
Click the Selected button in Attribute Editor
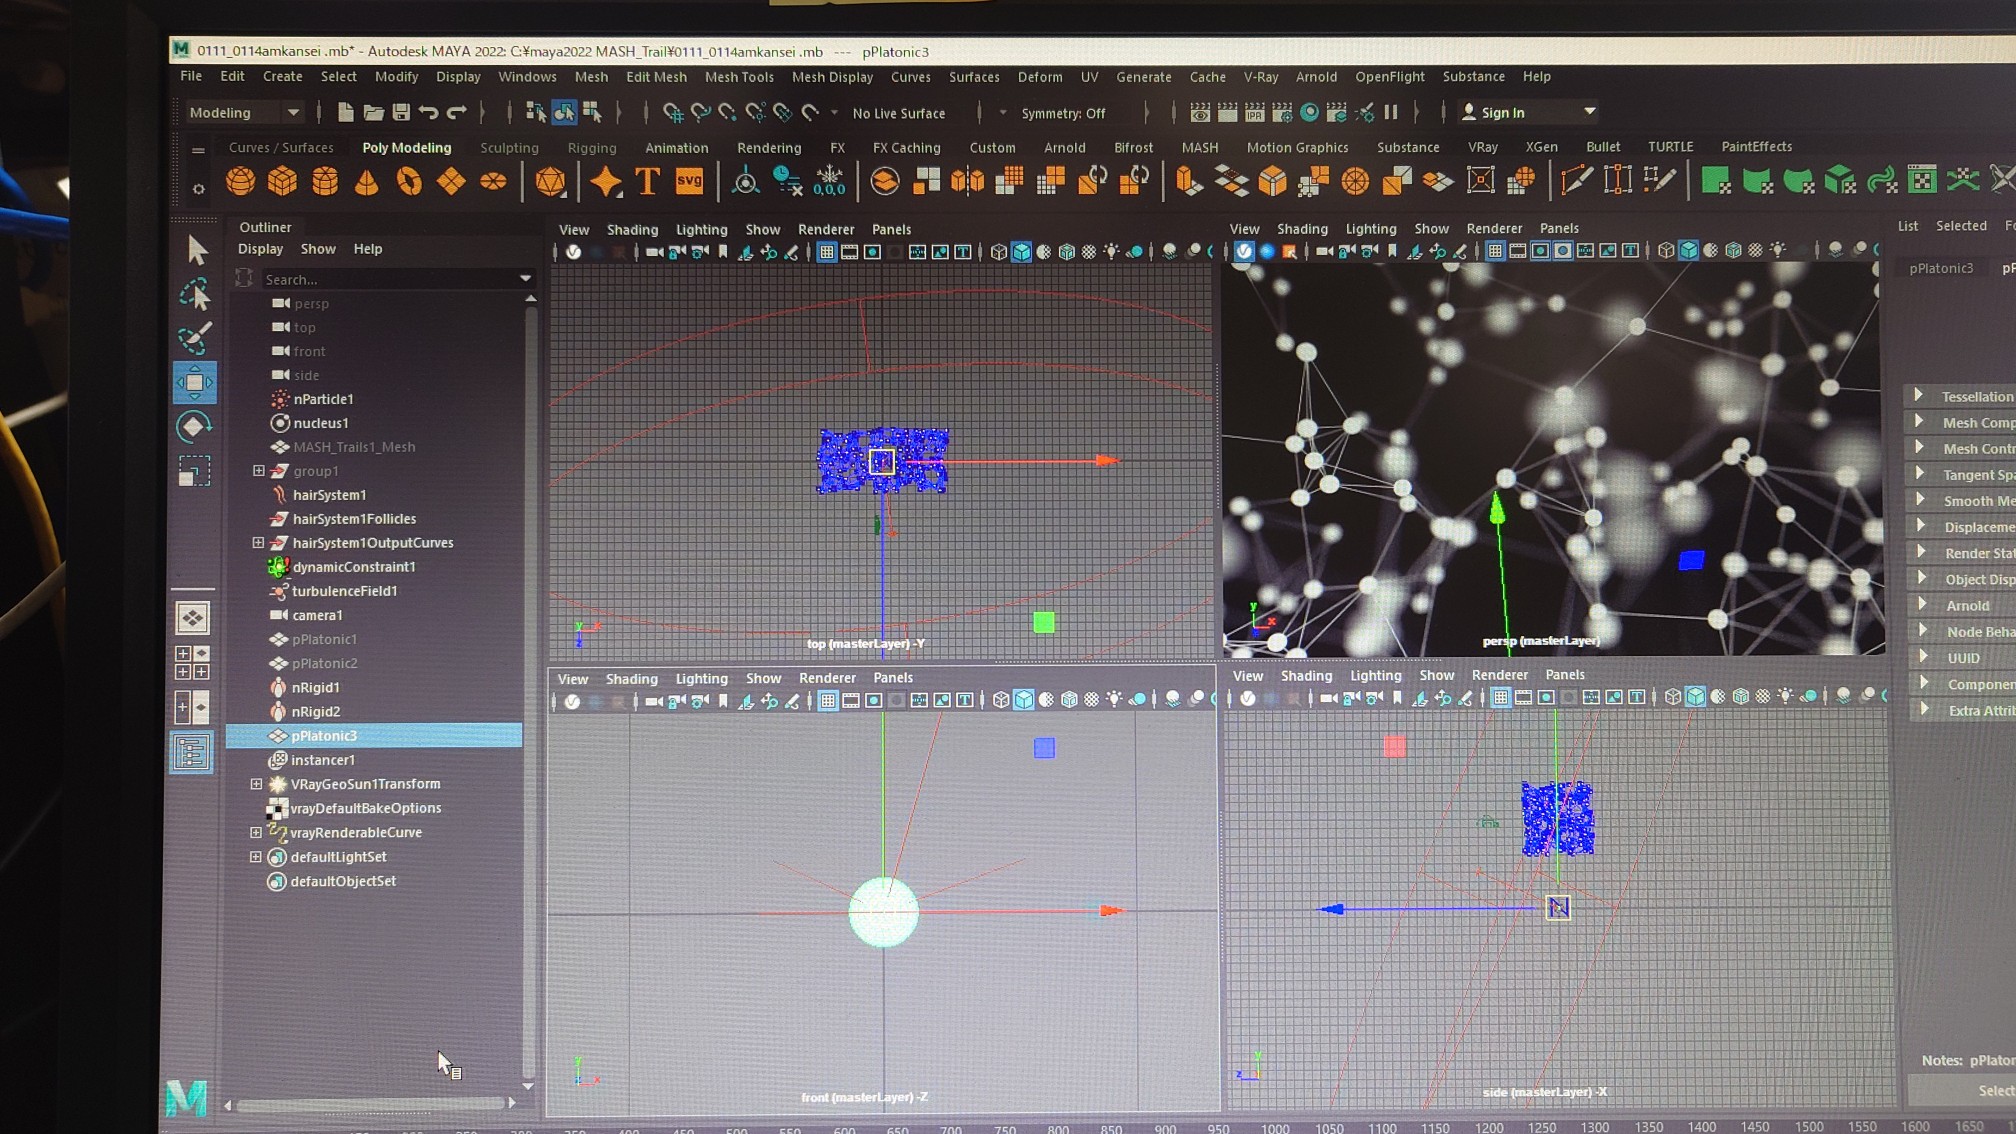pyautogui.click(x=1961, y=226)
